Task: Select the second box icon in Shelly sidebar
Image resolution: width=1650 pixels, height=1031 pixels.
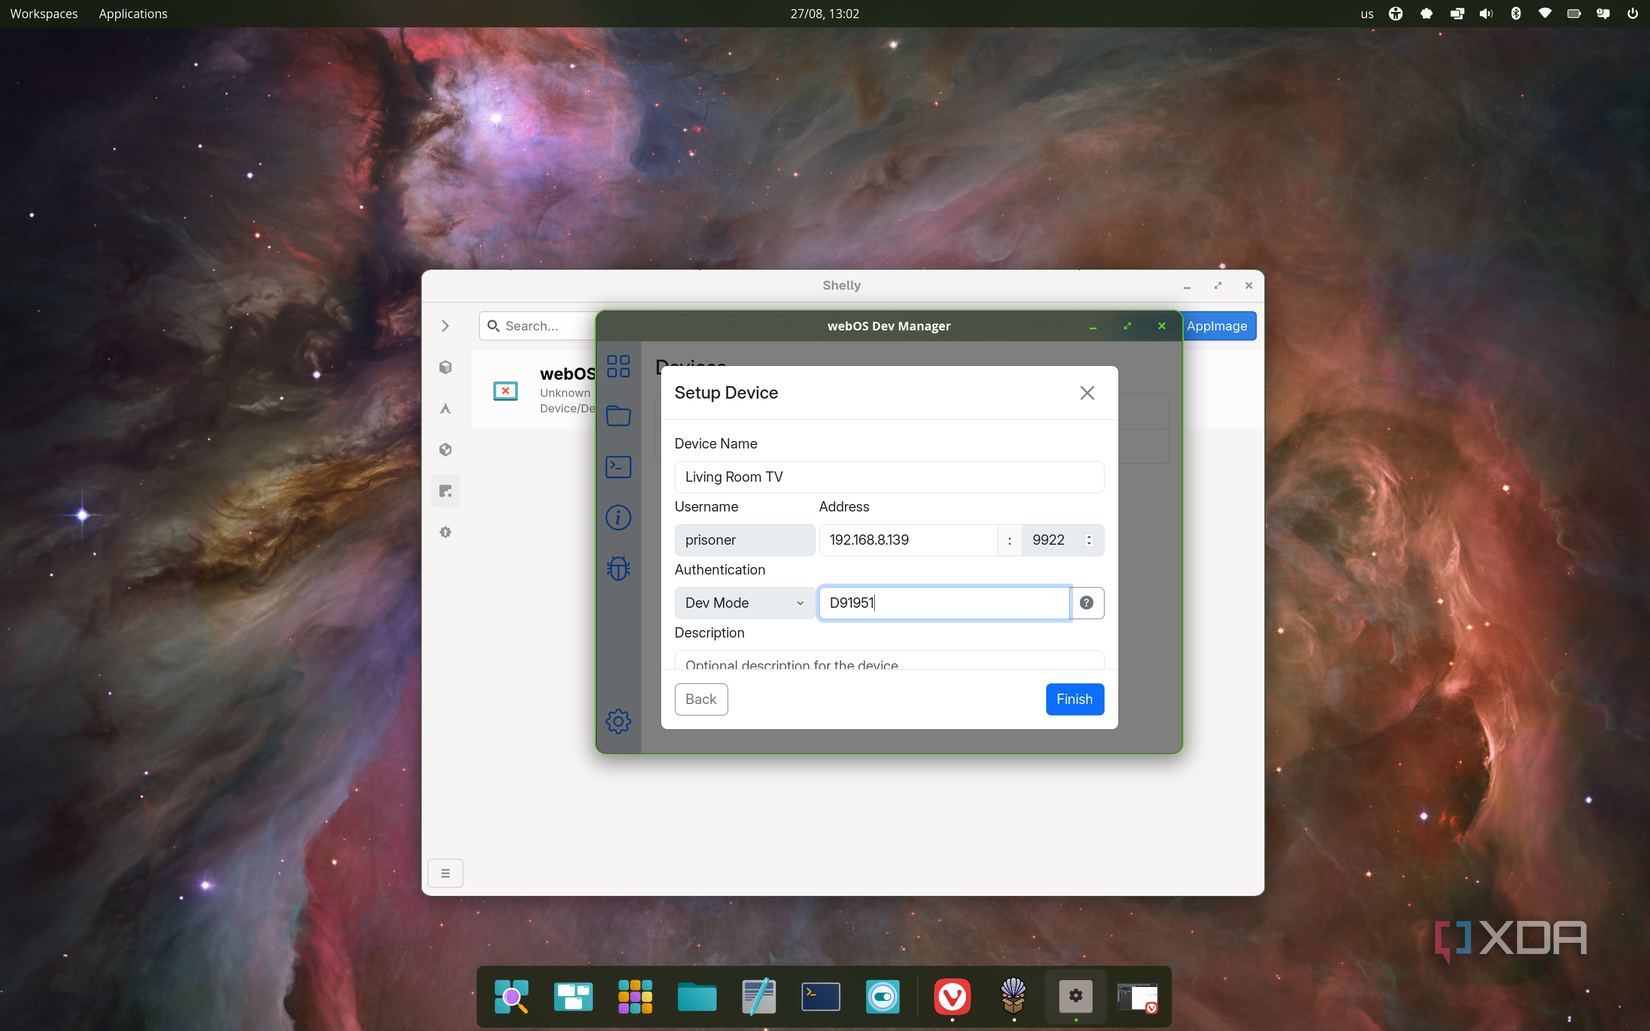Action: [445, 450]
